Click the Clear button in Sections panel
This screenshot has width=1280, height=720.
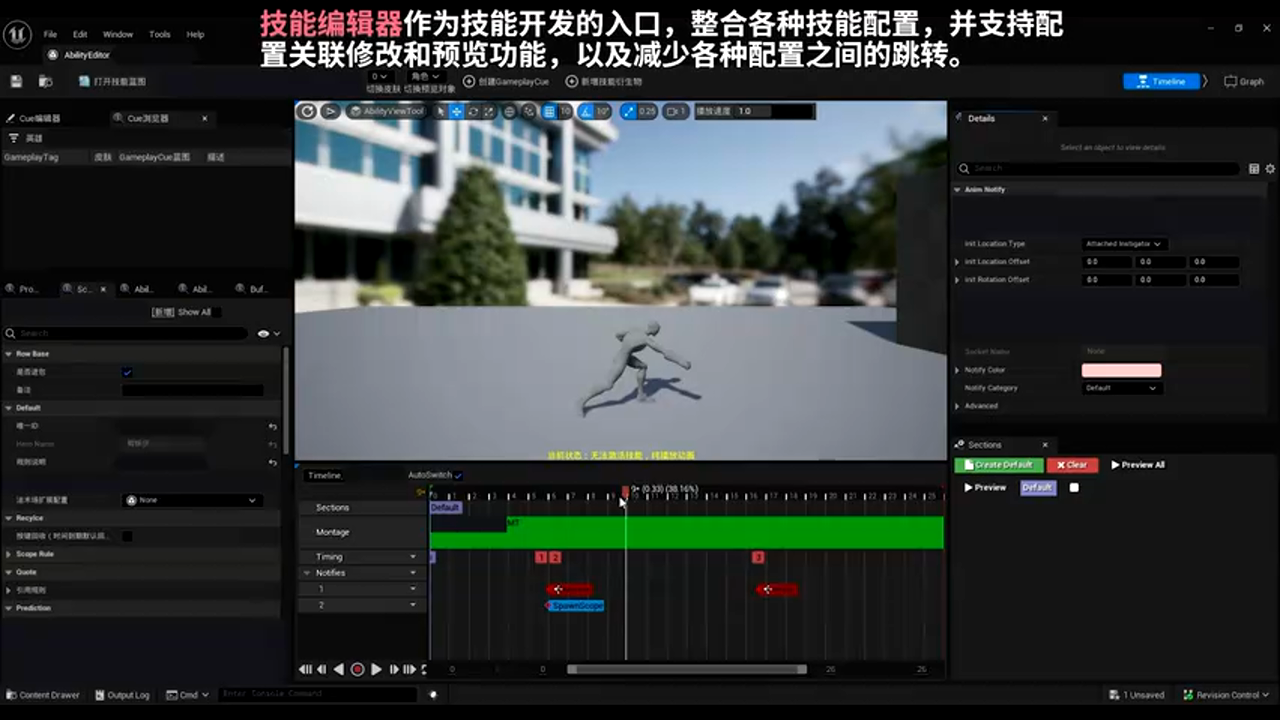1072,465
